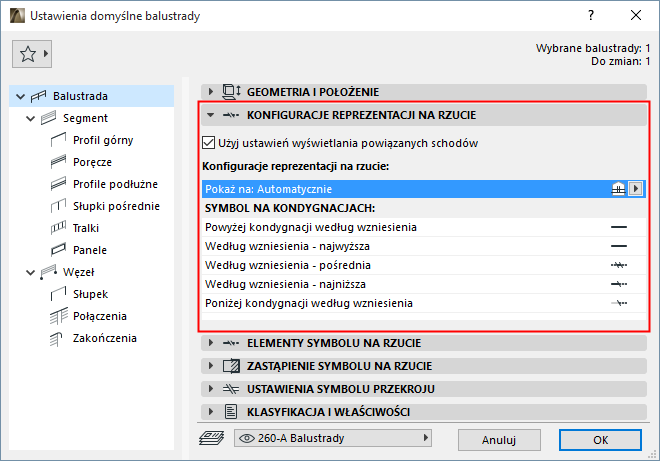Click the Zakończenia endings icon

(x=56, y=338)
